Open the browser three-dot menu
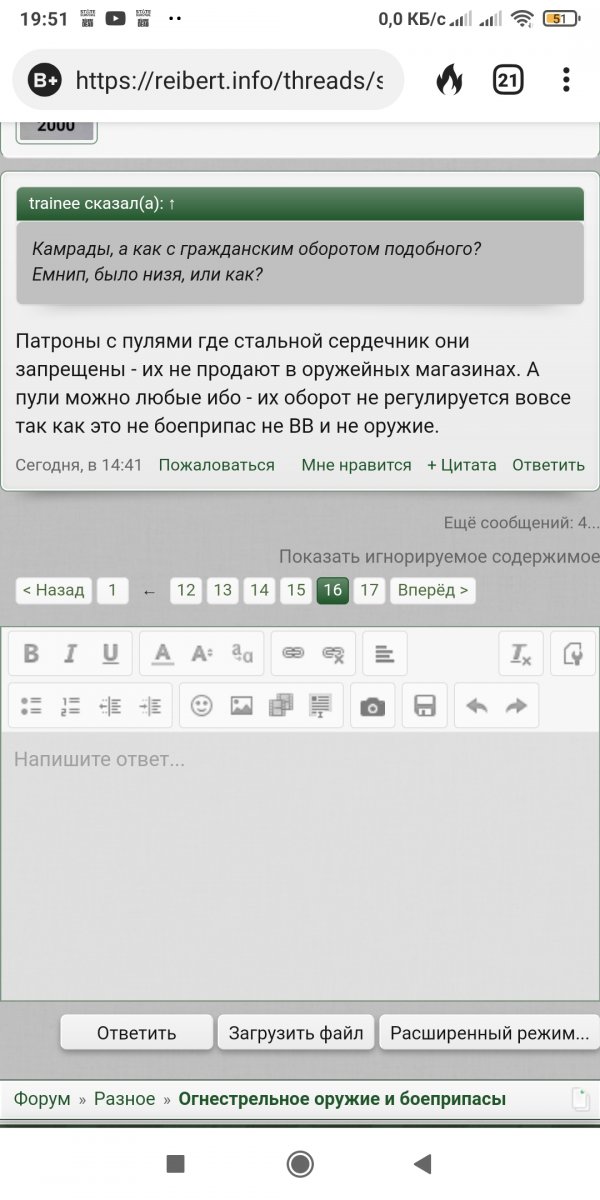This screenshot has height=1200, width=600. 566,80
